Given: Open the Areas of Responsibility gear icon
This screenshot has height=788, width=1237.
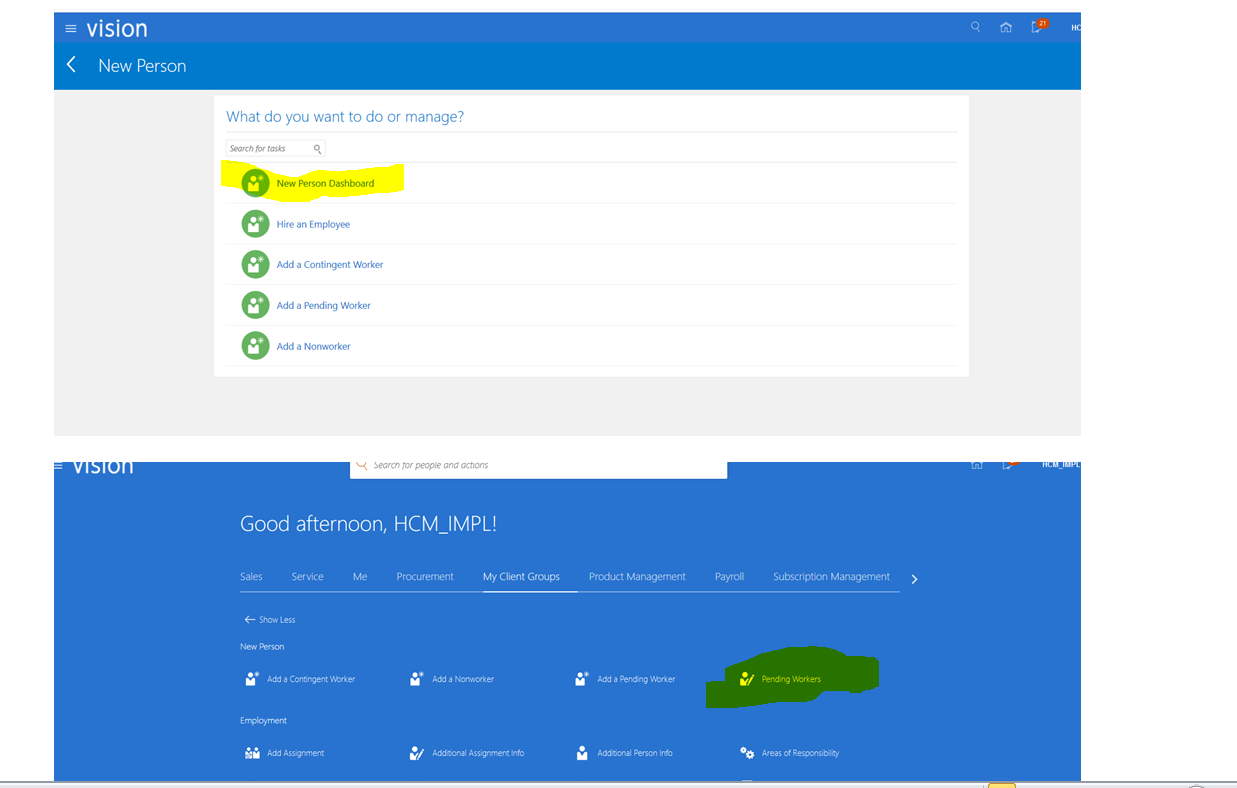Looking at the screenshot, I should tap(748, 752).
